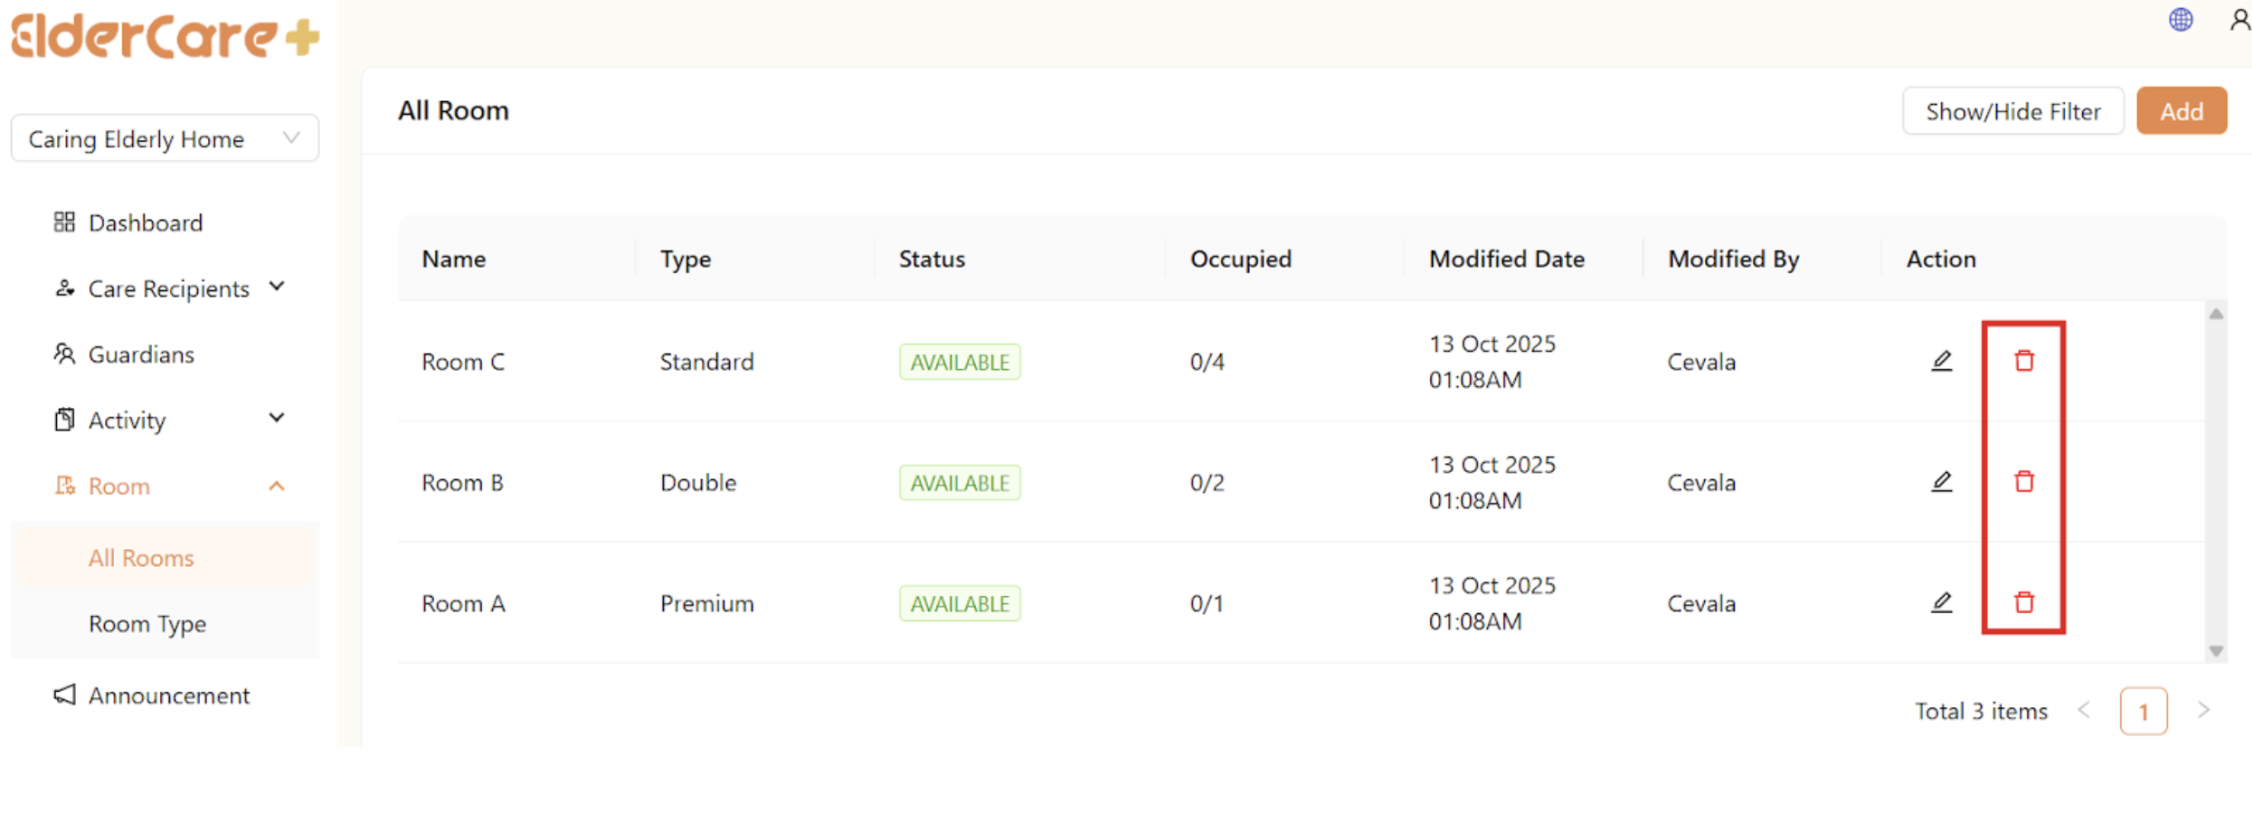This screenshot has width=2252, height=832.
Task: Go to the Dashboard page
Action: pos(145,223)
